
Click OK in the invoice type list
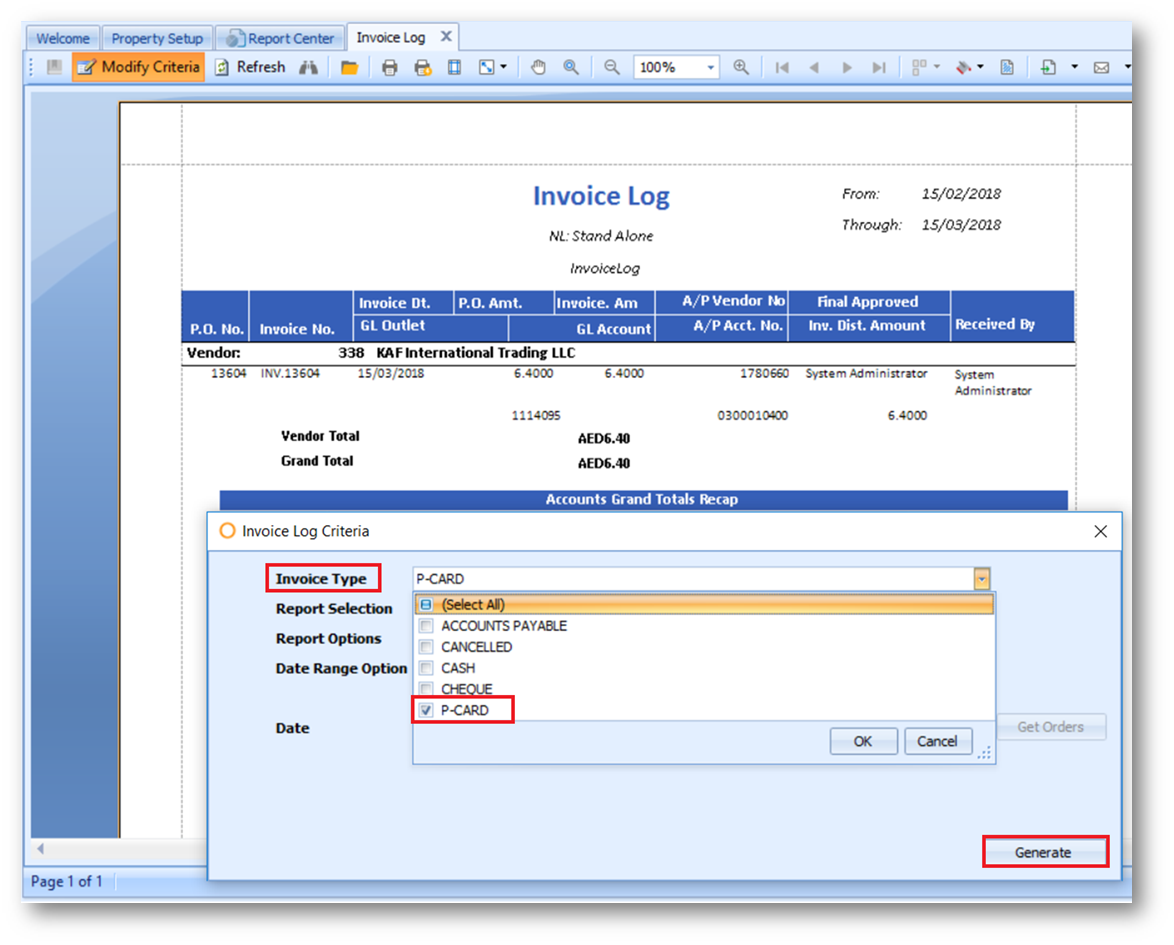point(863,741)
